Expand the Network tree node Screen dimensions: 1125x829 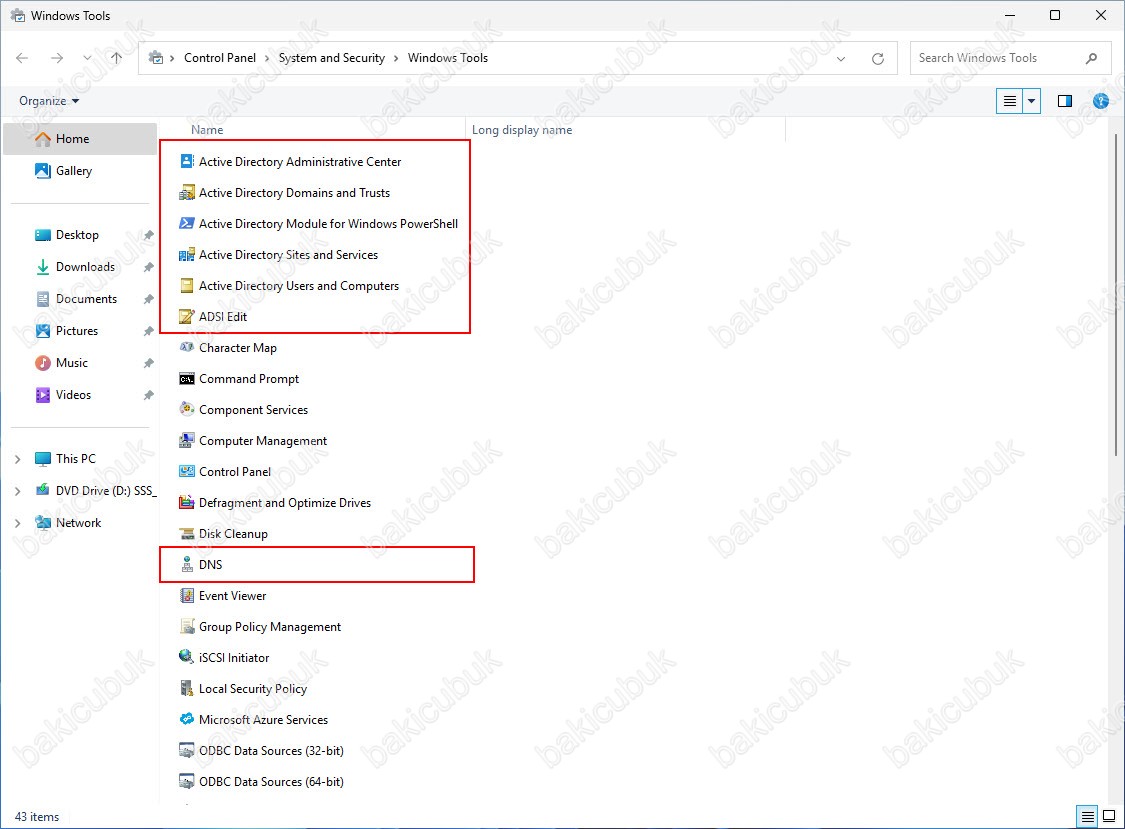[x=17, y=523]
